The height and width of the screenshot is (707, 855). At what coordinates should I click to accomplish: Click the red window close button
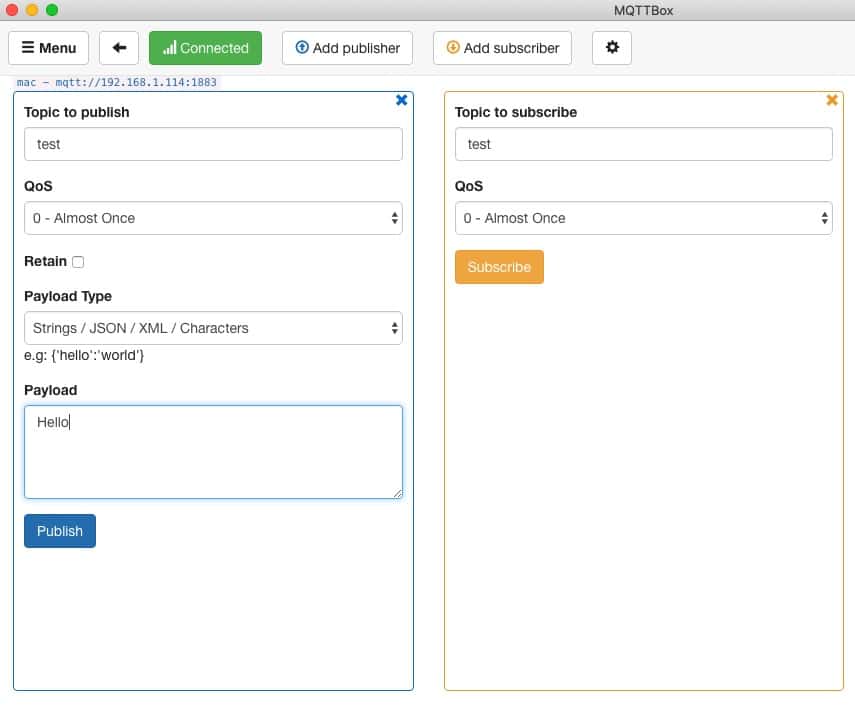(x=12, y=10)
